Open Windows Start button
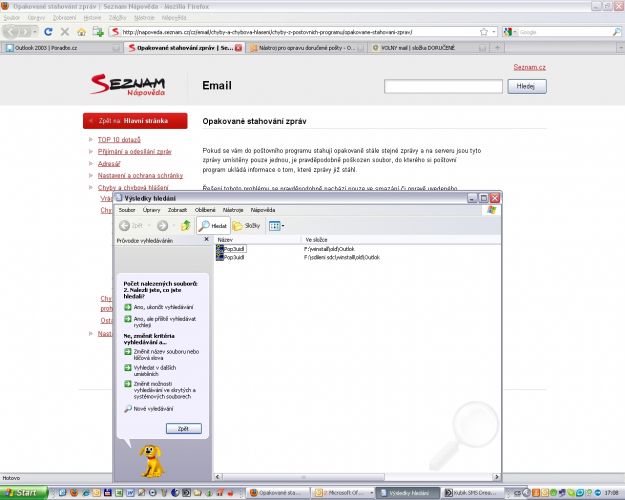Viewport: 625px width, 500px height. (x=24, y=493)
